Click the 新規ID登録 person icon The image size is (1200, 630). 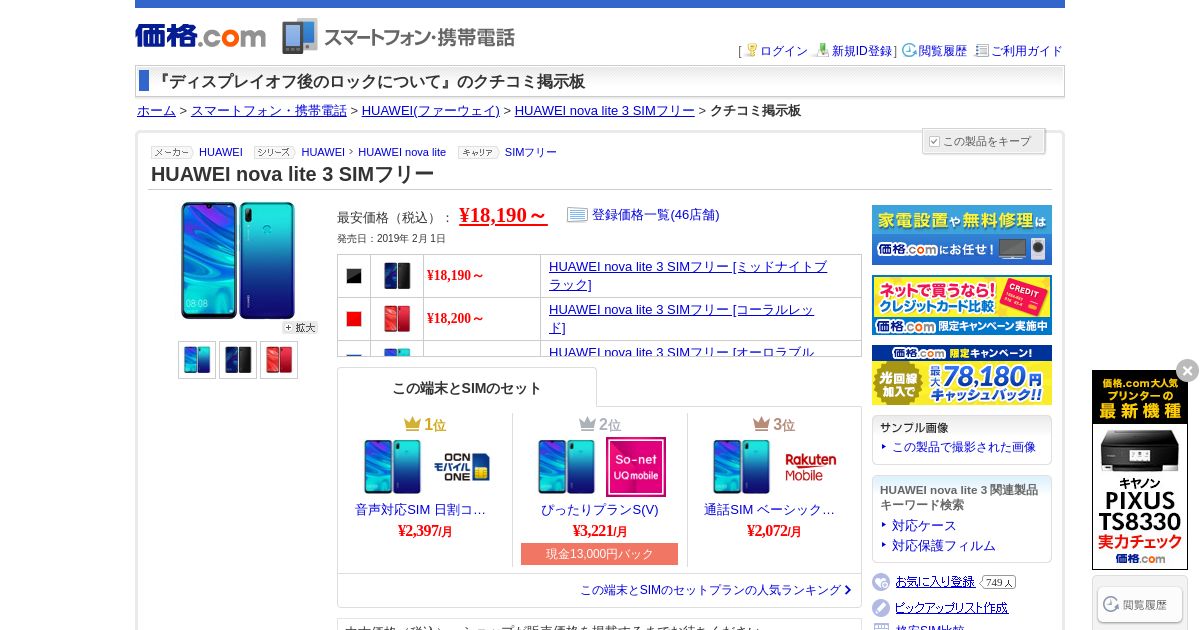(822, 50)
